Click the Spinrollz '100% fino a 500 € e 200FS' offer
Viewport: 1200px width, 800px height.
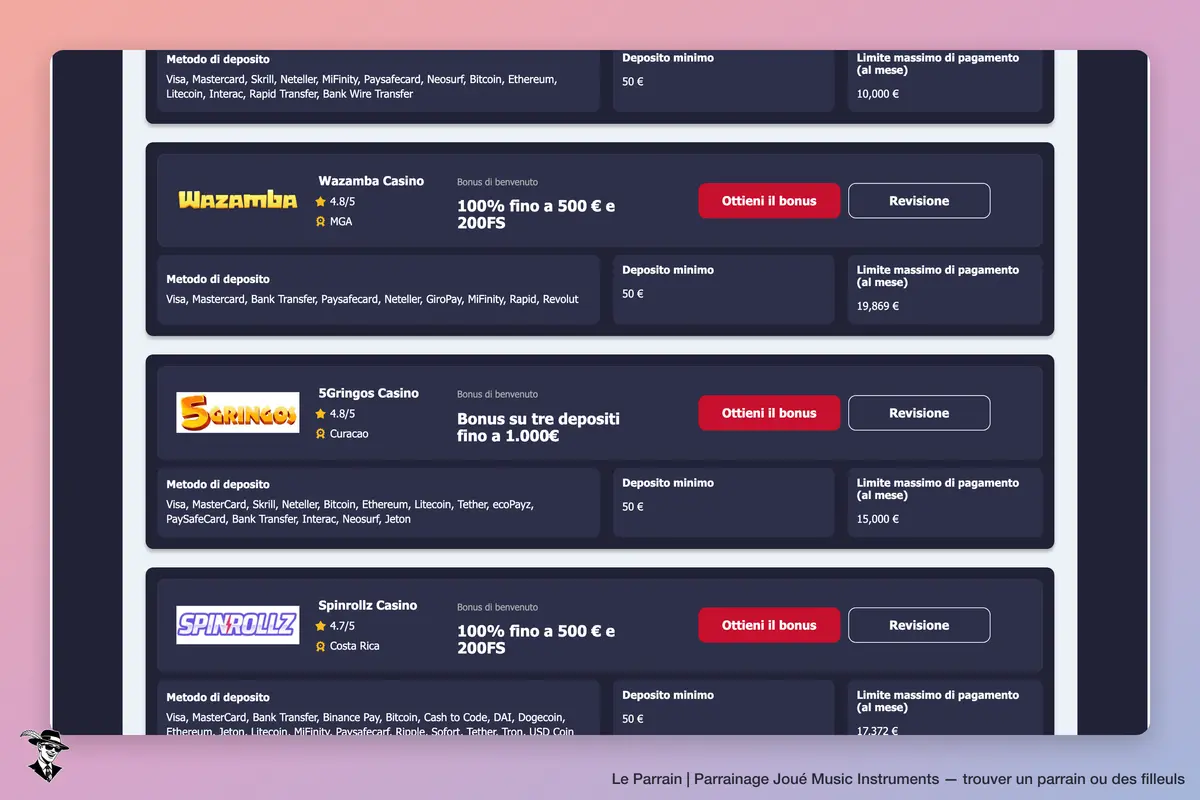536,640
